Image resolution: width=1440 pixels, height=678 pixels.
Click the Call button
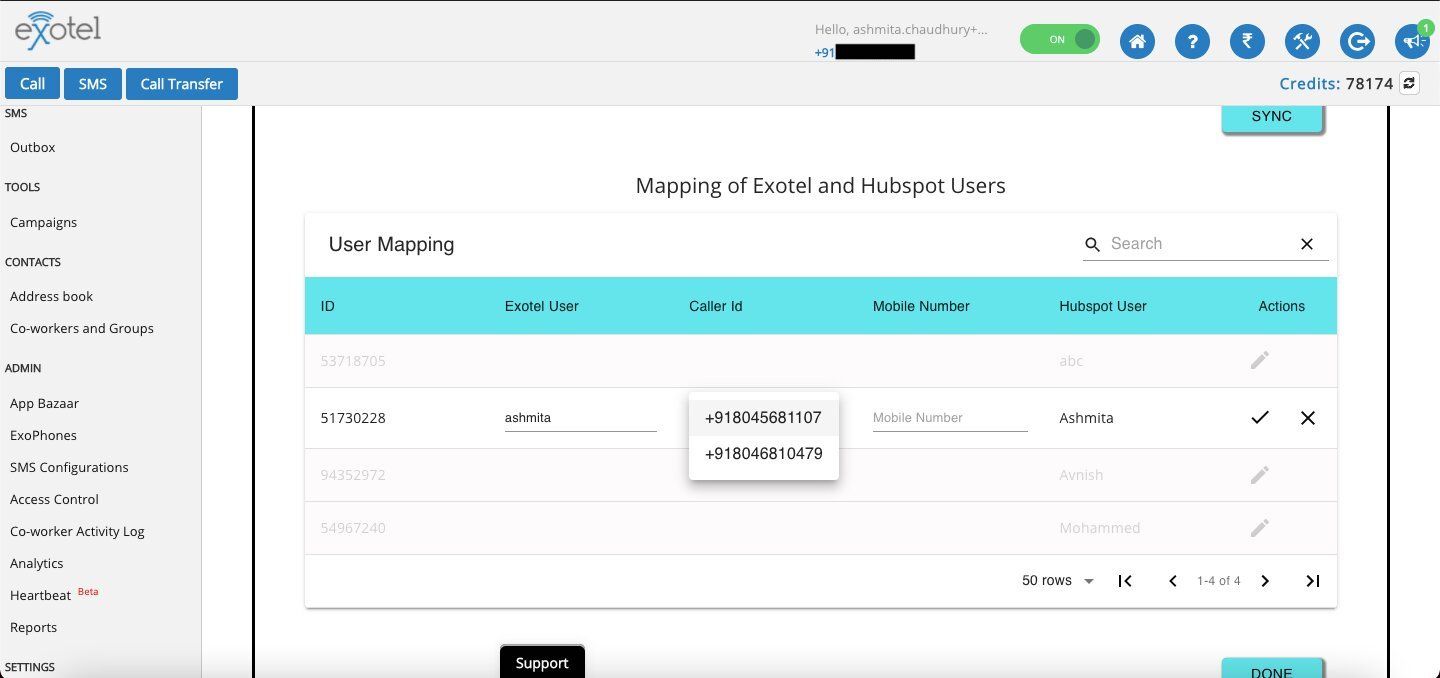[x=32, y=84]
